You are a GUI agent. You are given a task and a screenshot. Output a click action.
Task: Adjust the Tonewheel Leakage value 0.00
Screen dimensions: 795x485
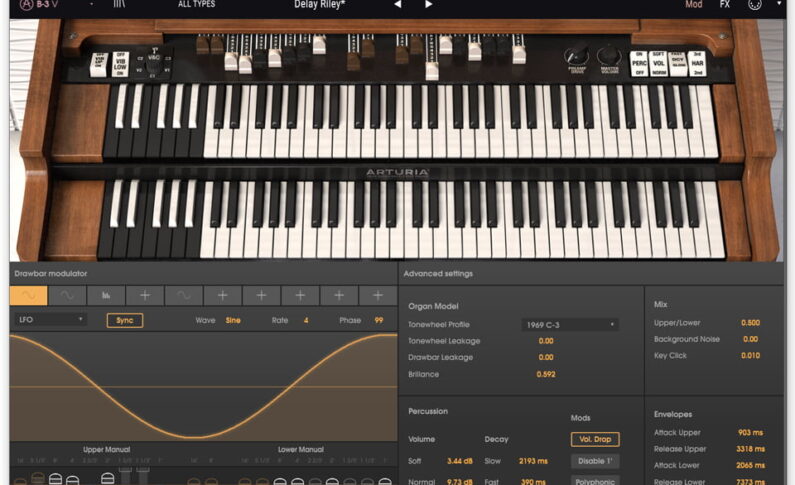tap(546, 341)
